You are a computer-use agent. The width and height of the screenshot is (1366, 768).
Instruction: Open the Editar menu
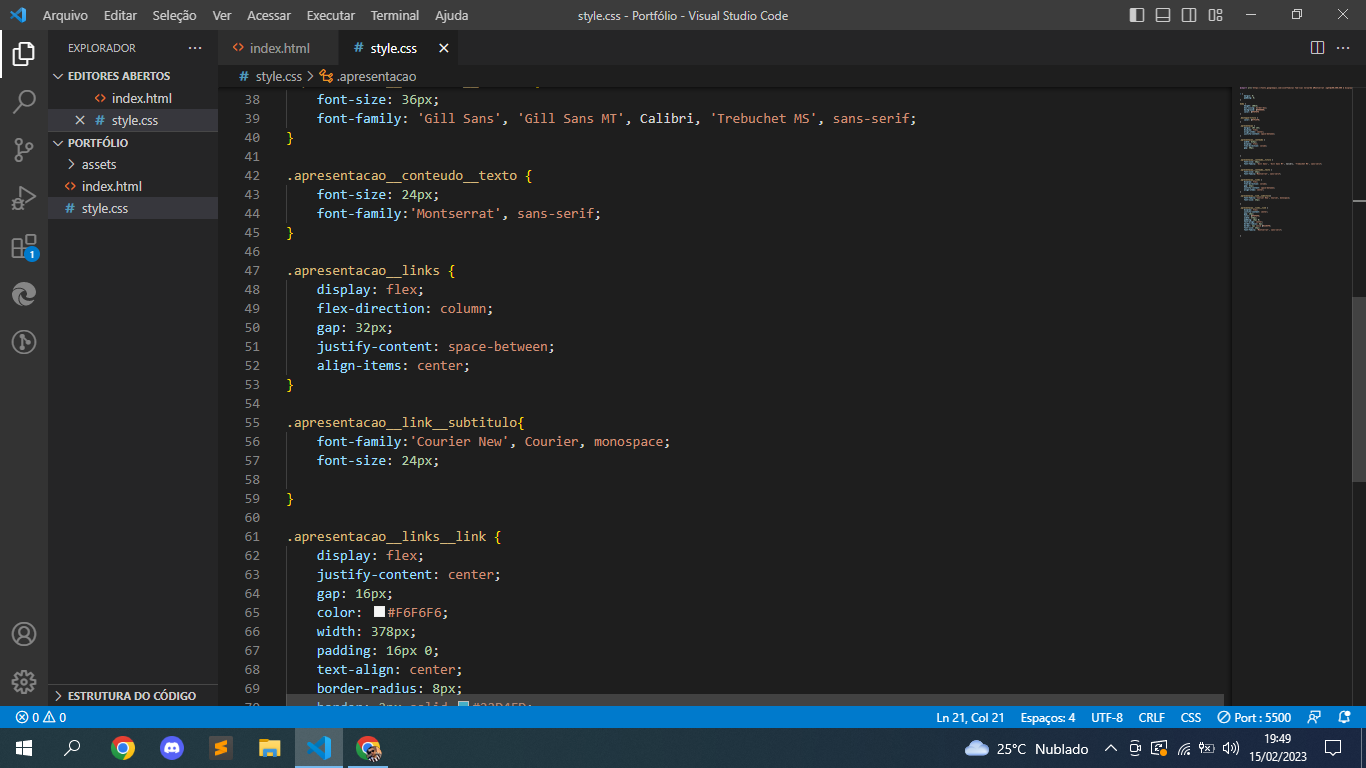[x=120, y=15]
